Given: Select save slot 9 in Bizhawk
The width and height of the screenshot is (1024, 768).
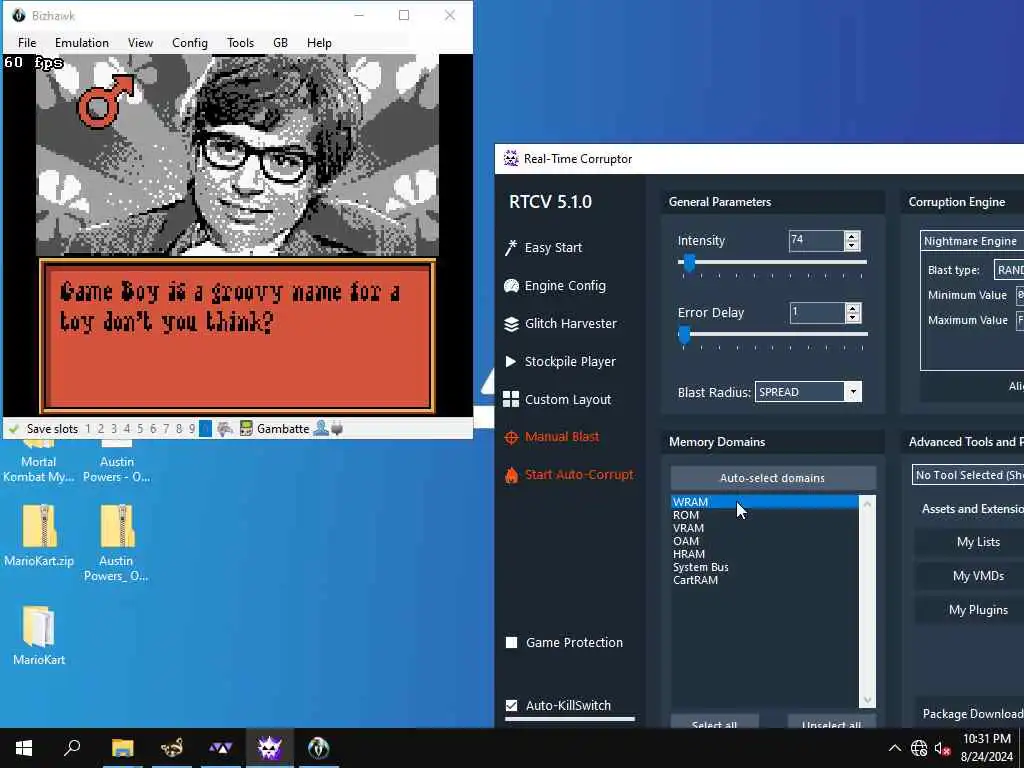Looking at the screenshot, I should [191, 429].
